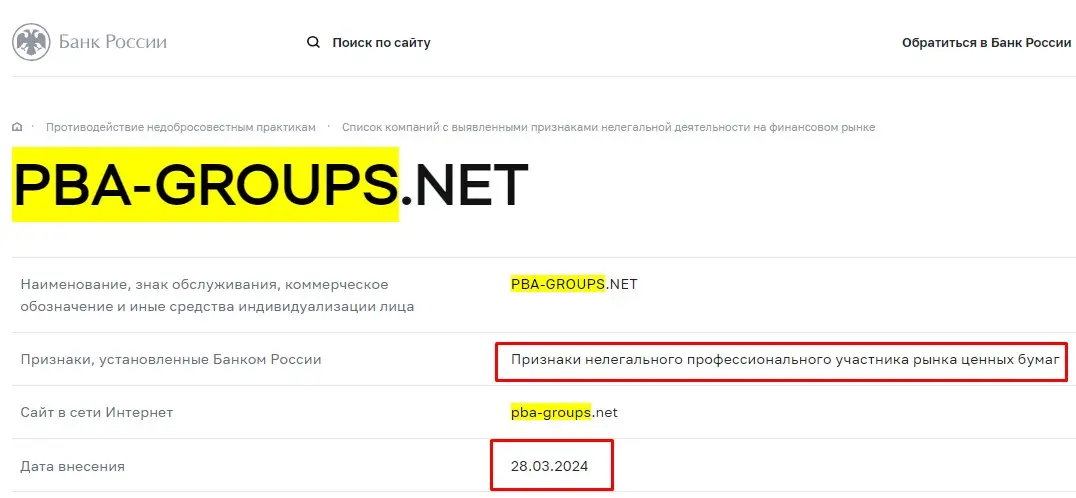The height and width of the screenshot is (498, 1076).
Task: Click the Дата внесения row label
Action: 73,466
